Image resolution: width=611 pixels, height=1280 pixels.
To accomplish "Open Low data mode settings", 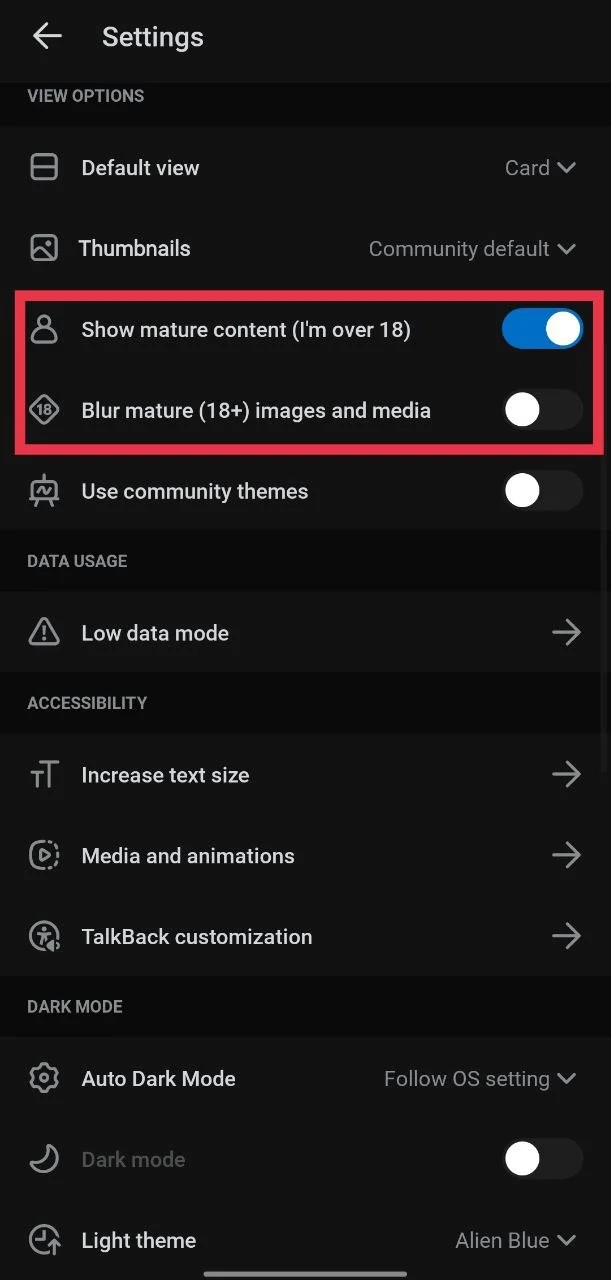I will click(305, 632).
